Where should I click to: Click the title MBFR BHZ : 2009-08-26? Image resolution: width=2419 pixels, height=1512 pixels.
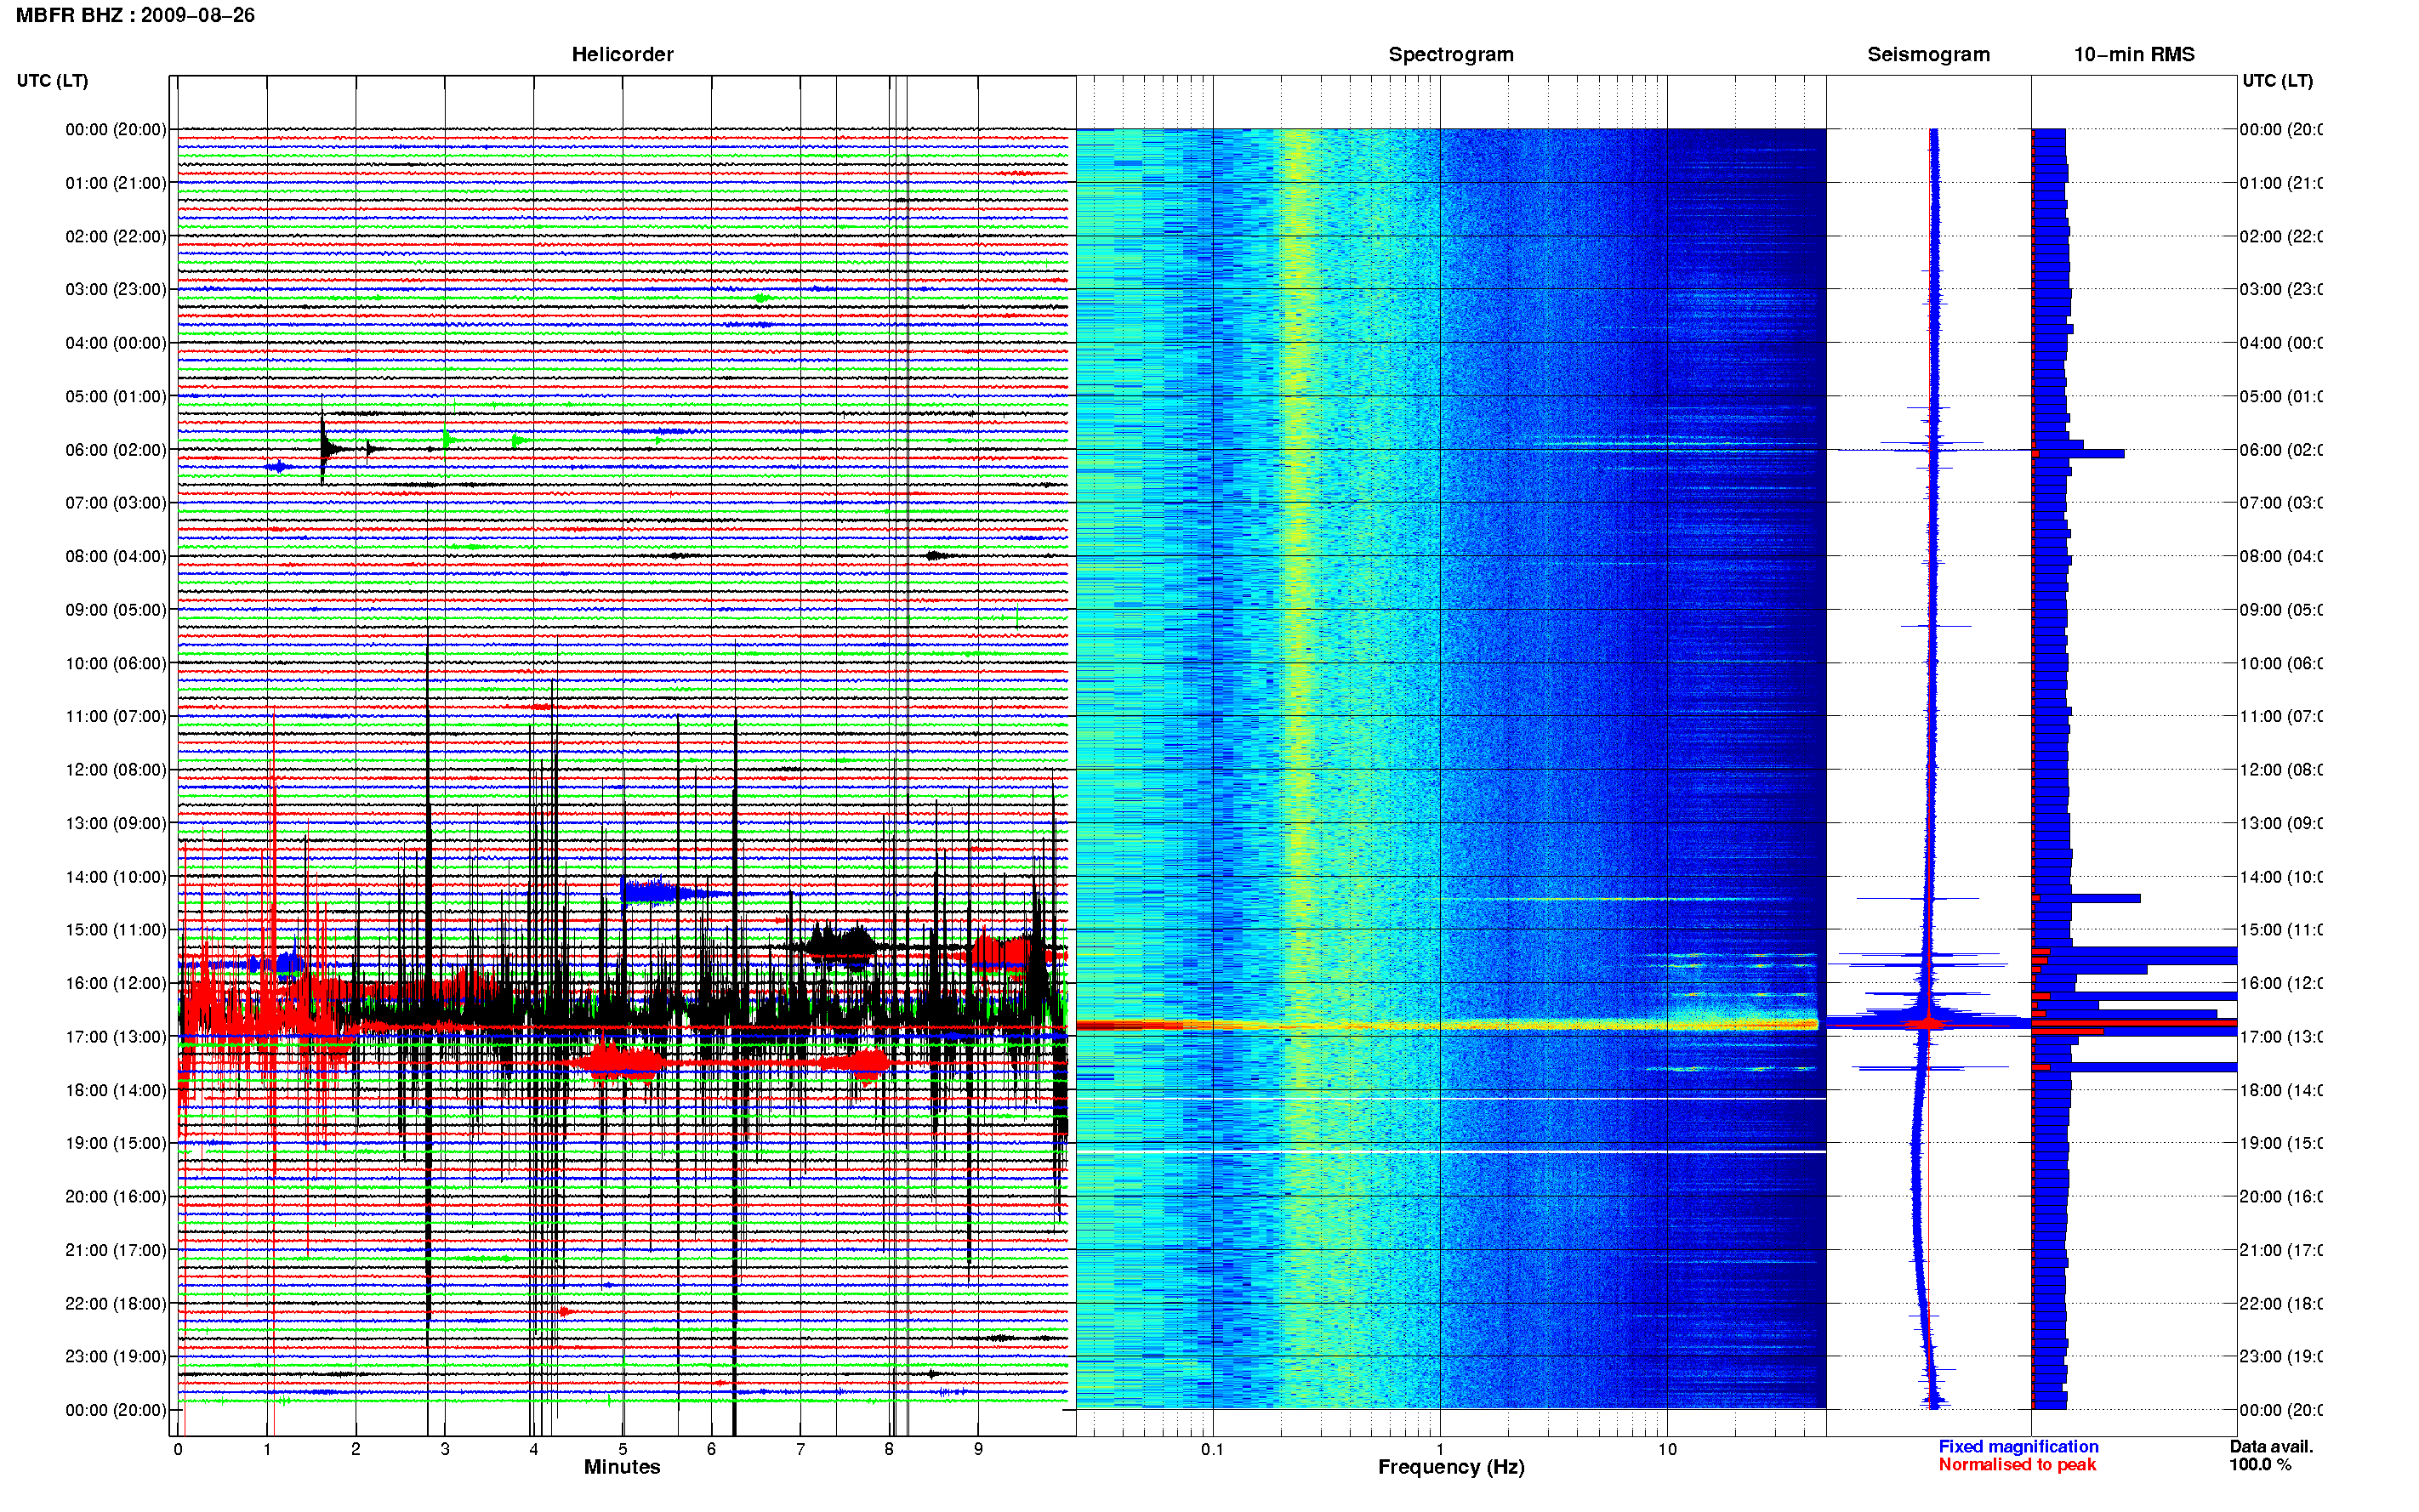pyautogui.click(x=135, y=15)
